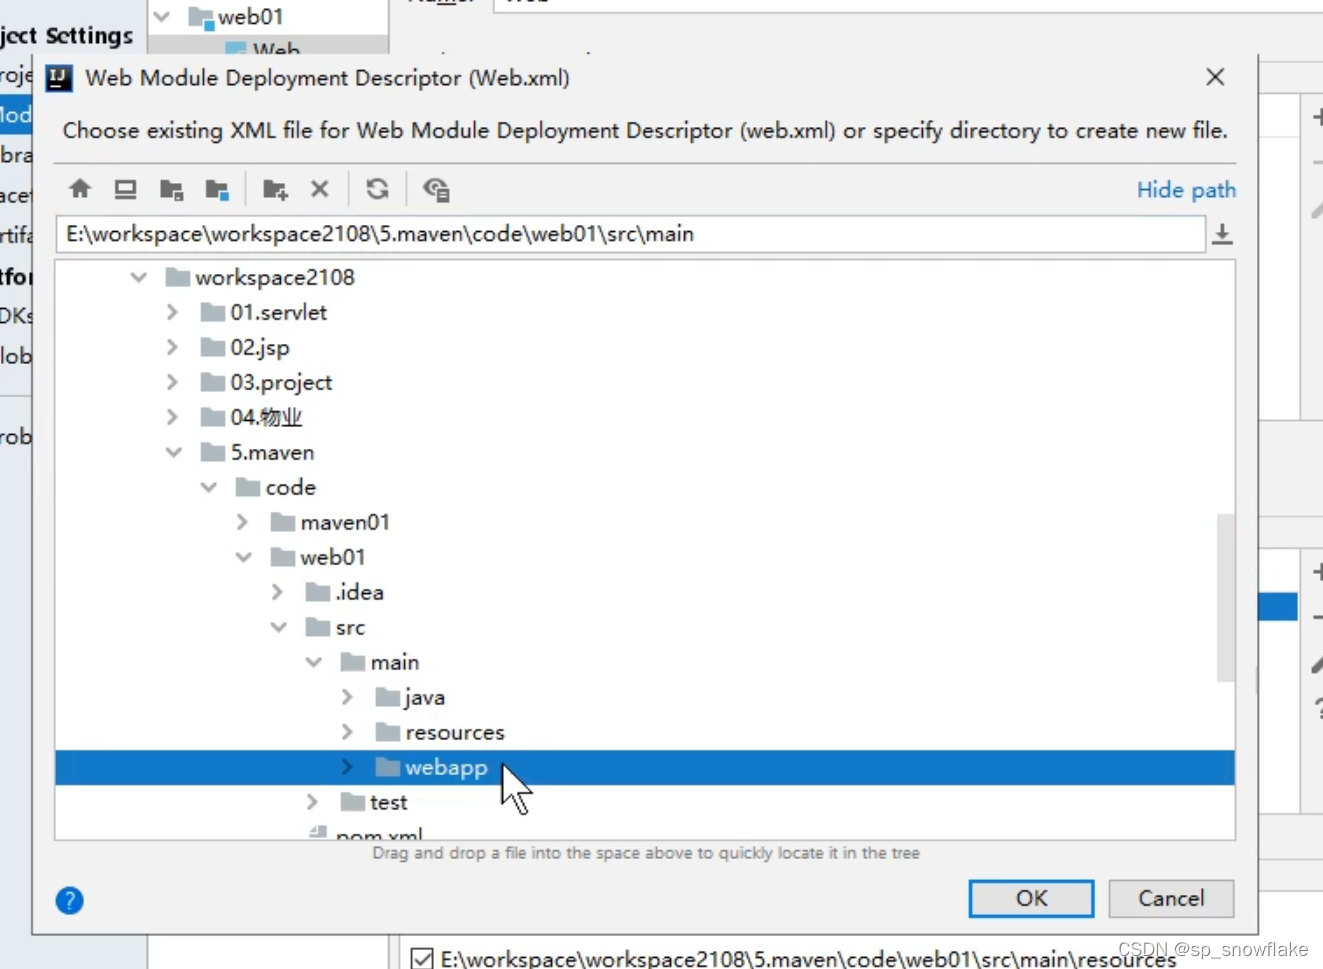Confirm with the OK button
The height and width of the screenshot is (969, 1323).
[x=1031, y=898]
